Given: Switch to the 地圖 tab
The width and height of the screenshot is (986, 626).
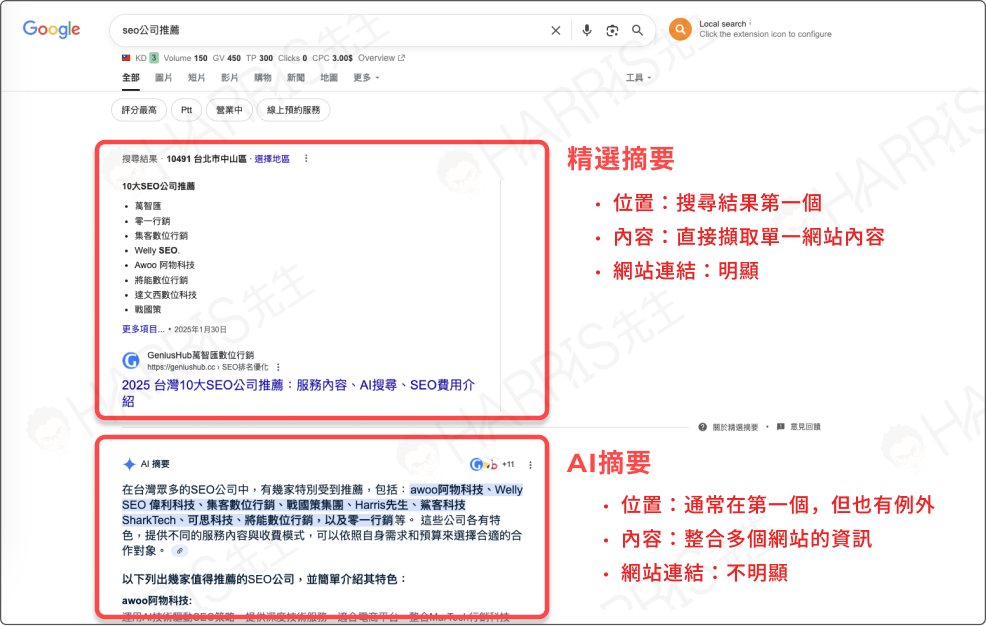Looking at the screenshot, I should (329, 77).
